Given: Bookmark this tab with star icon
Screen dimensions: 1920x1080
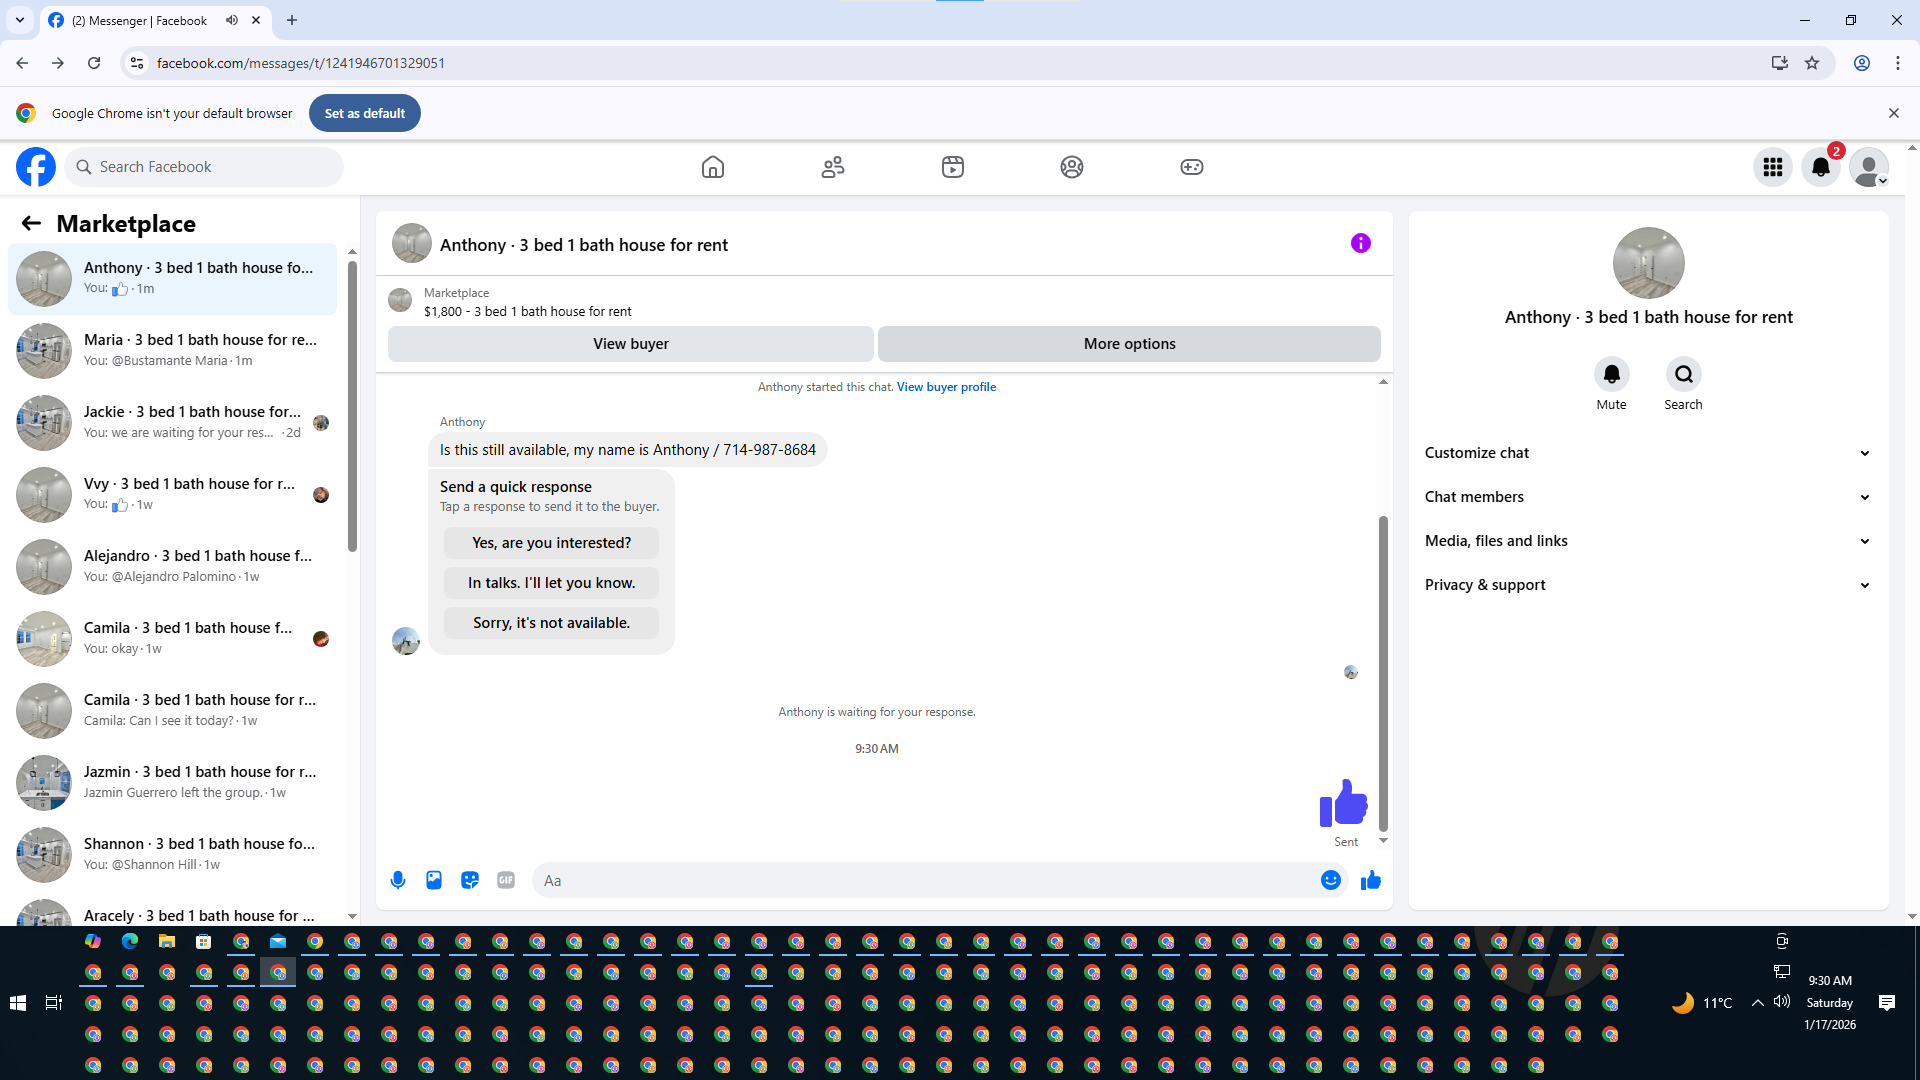Looking at the screenshot, I should [x=1812, y=63].
